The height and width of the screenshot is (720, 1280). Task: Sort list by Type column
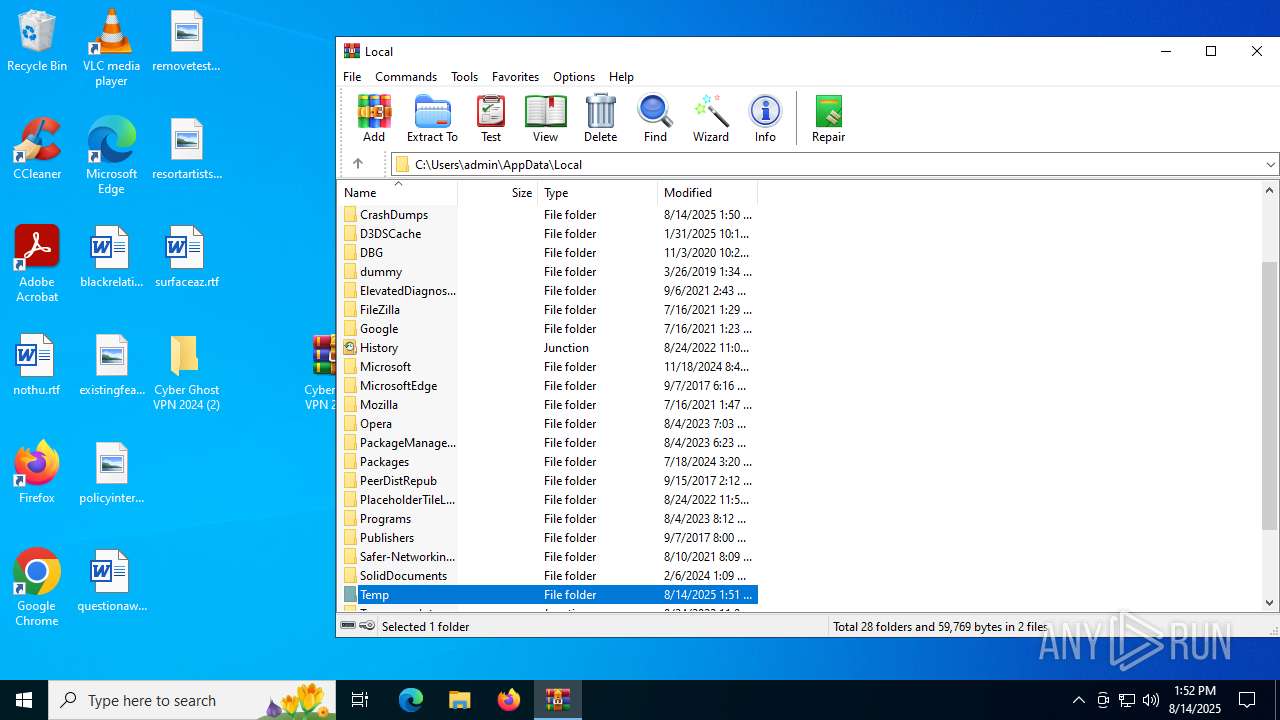point(598,193)
